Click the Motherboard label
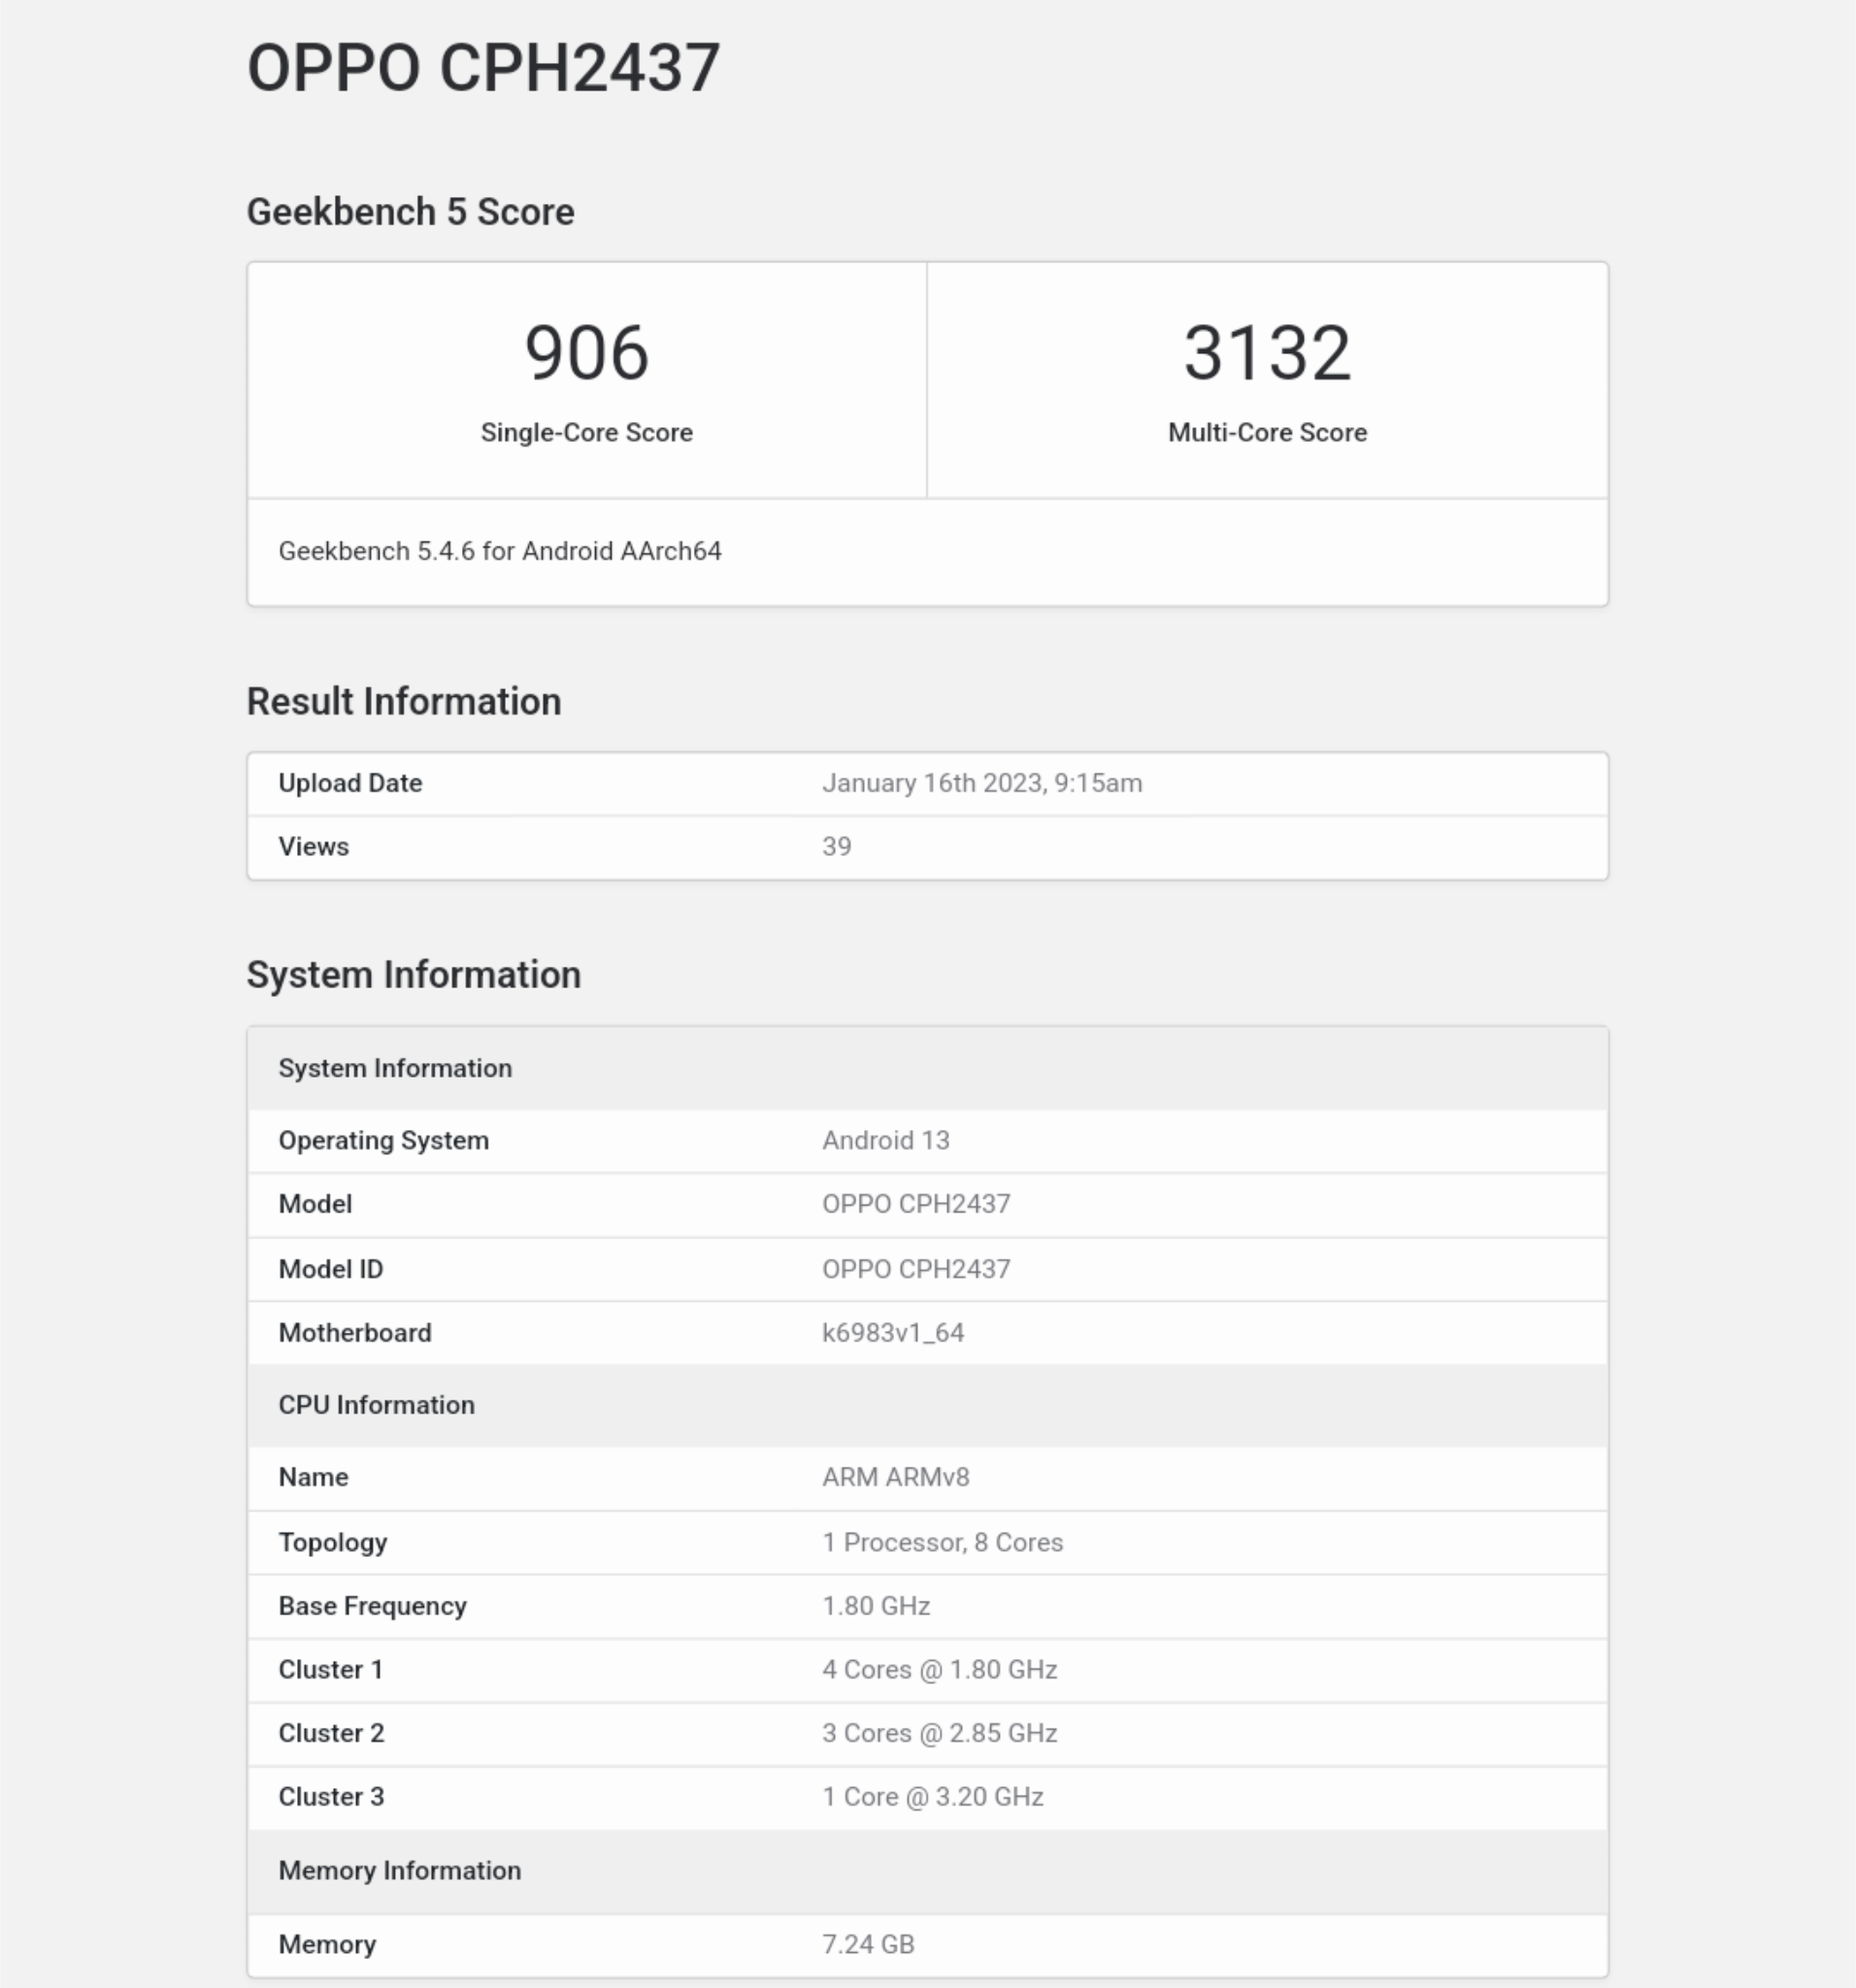This screenshot has width=1856, height=1988. [x=355, y=1333]
